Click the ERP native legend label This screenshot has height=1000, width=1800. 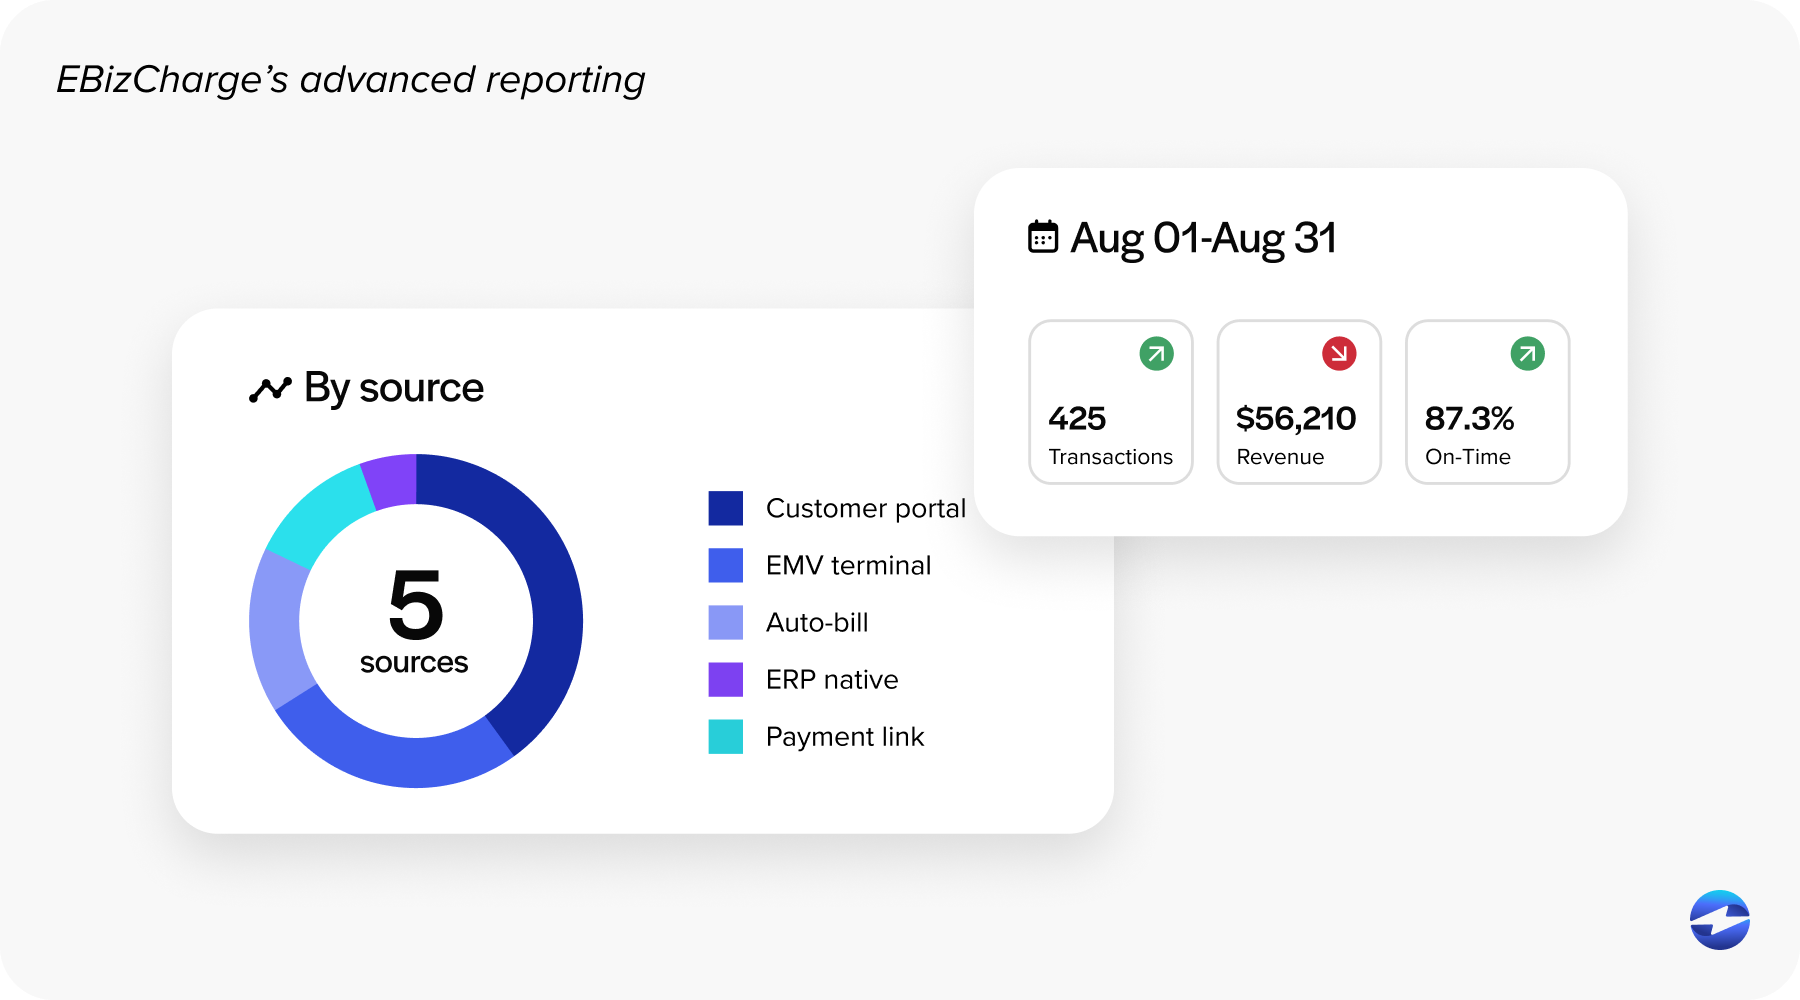(x=832, y=679)
